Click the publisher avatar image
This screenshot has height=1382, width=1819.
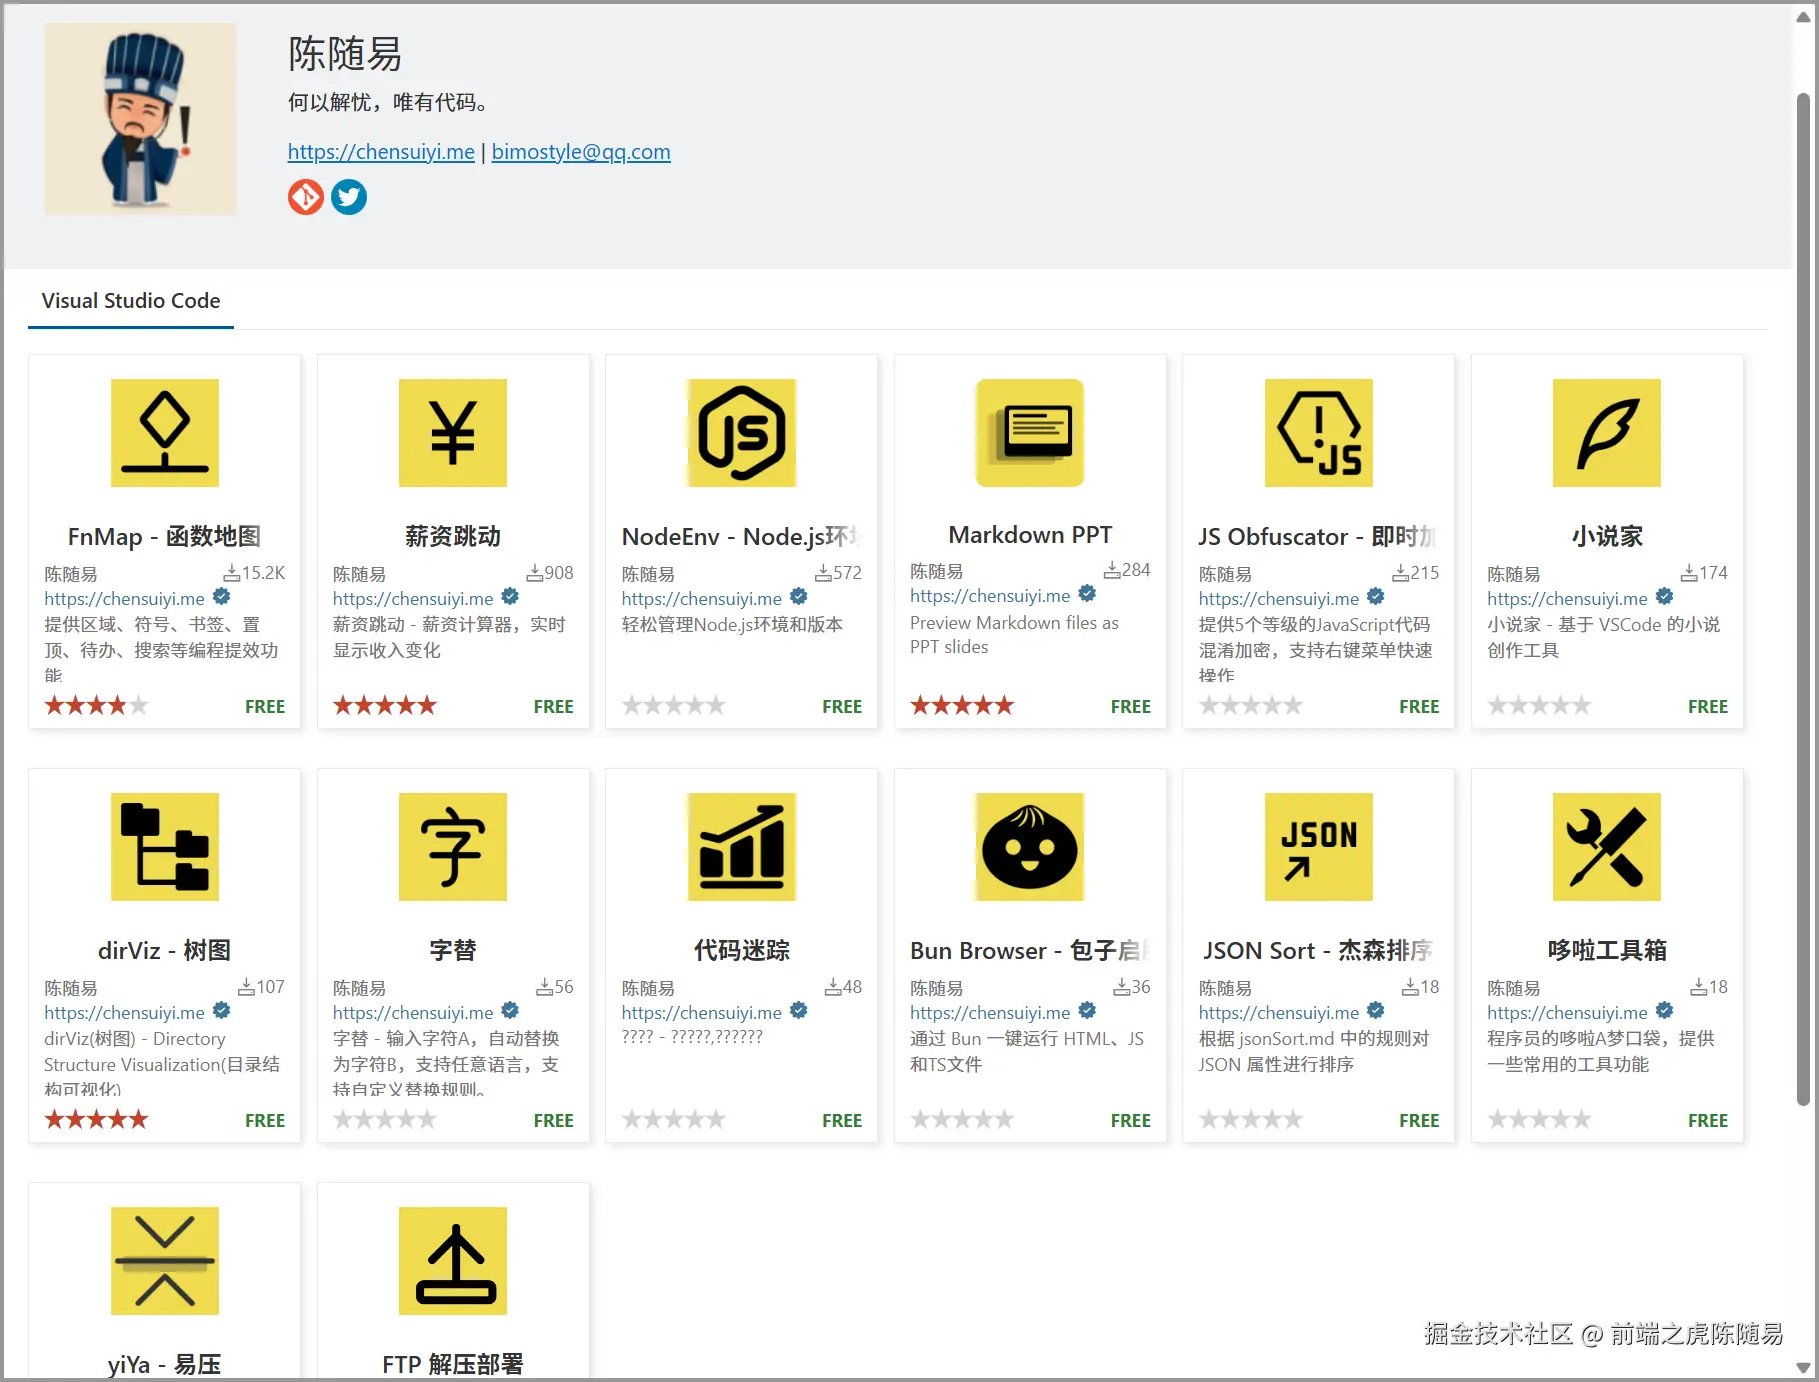click(x=140, y=118)
